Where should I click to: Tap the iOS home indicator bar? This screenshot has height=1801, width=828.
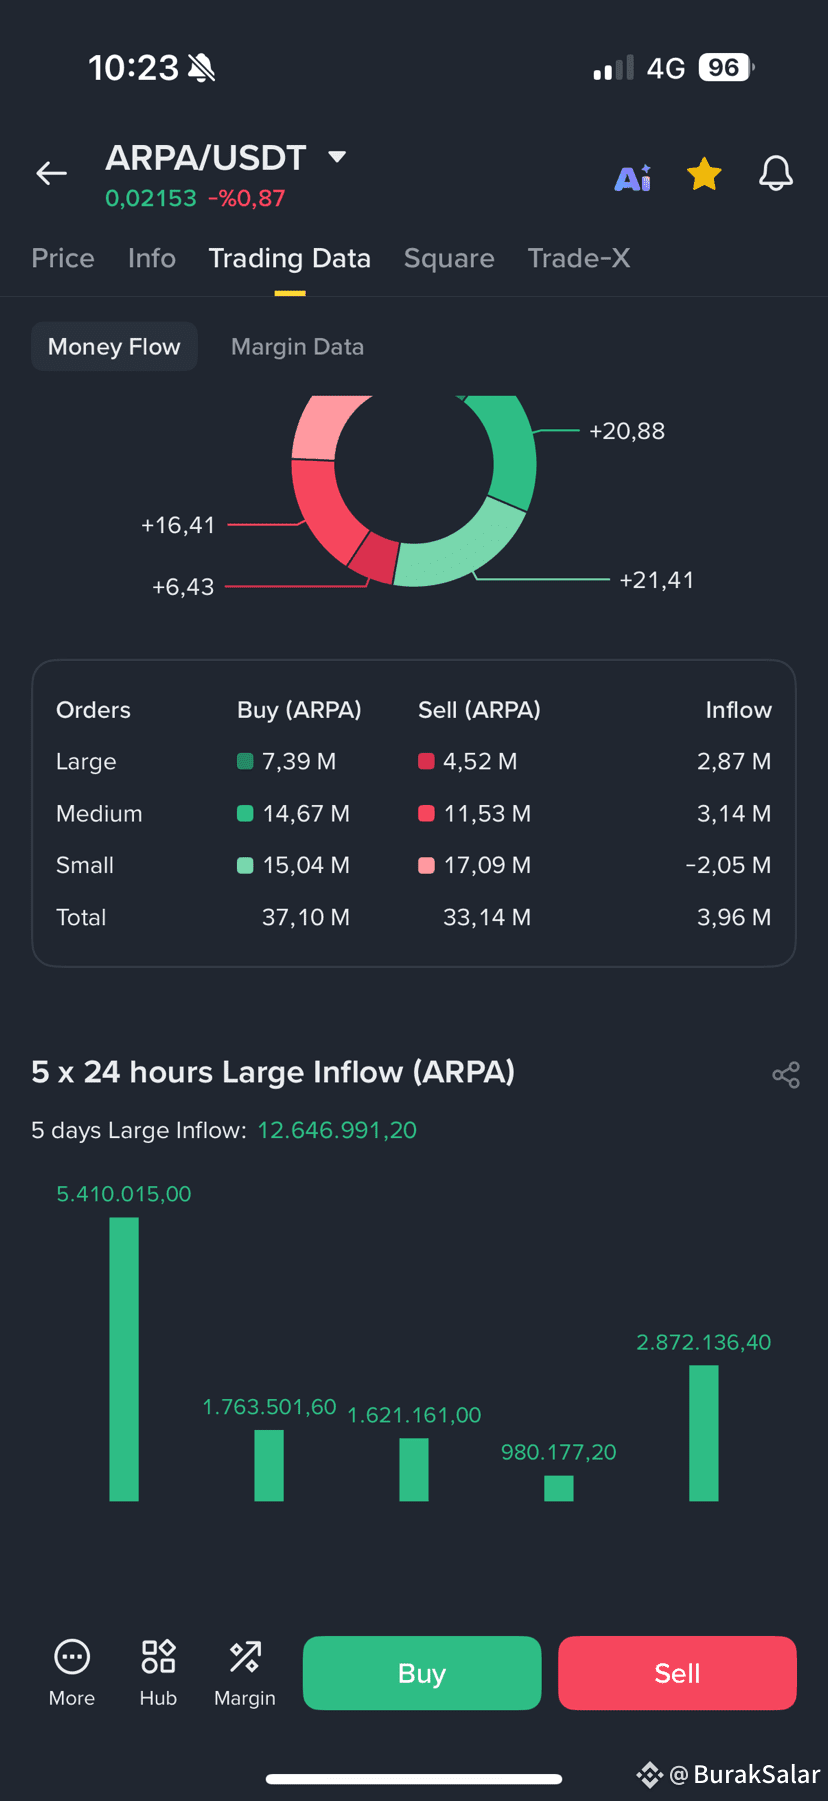coord(414,1779)
